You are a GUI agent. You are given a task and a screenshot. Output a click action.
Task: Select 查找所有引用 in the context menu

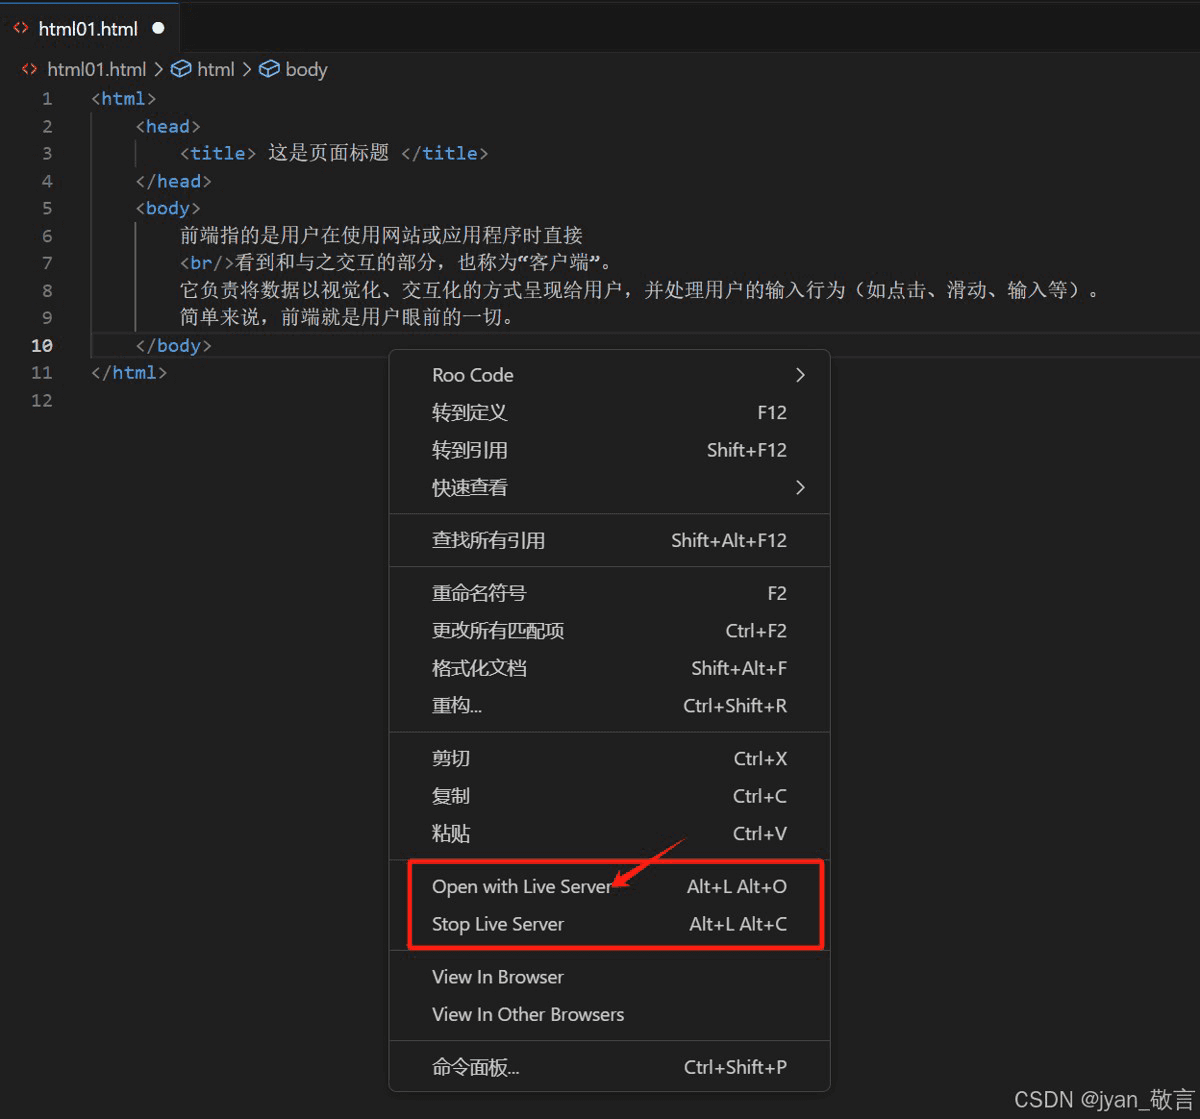[488, 540]
